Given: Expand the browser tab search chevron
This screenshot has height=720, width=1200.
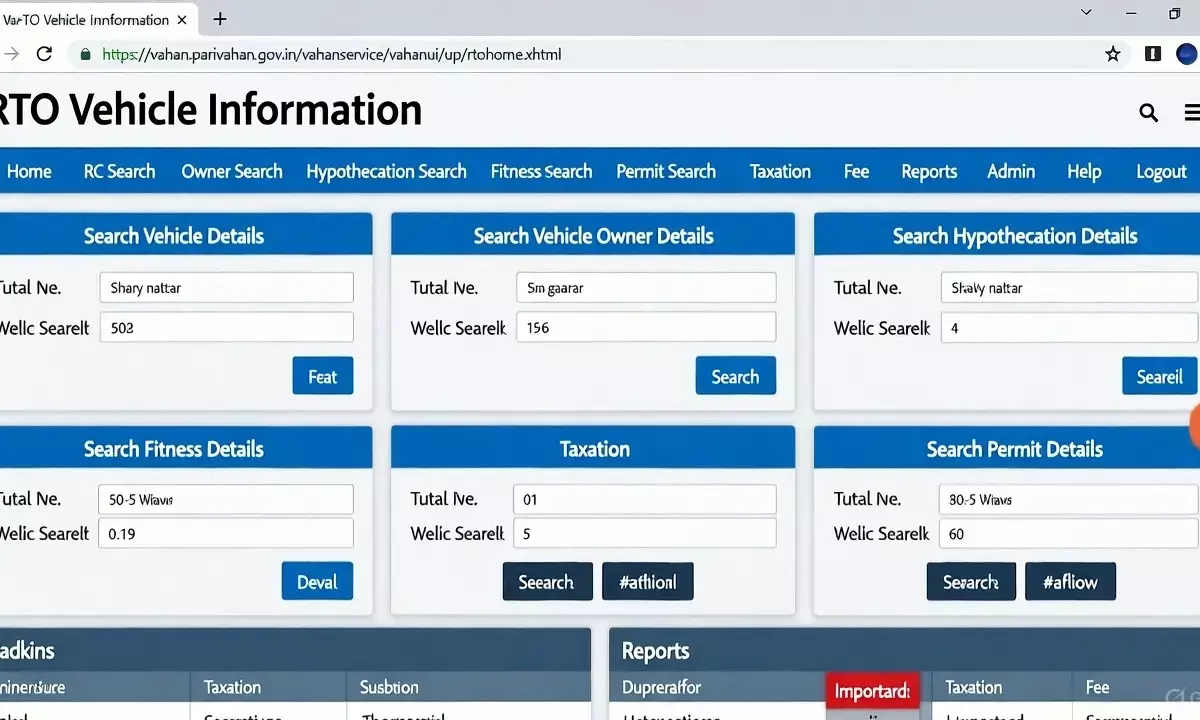Looking at the screenshot, I should click(x=1087, y=12).
